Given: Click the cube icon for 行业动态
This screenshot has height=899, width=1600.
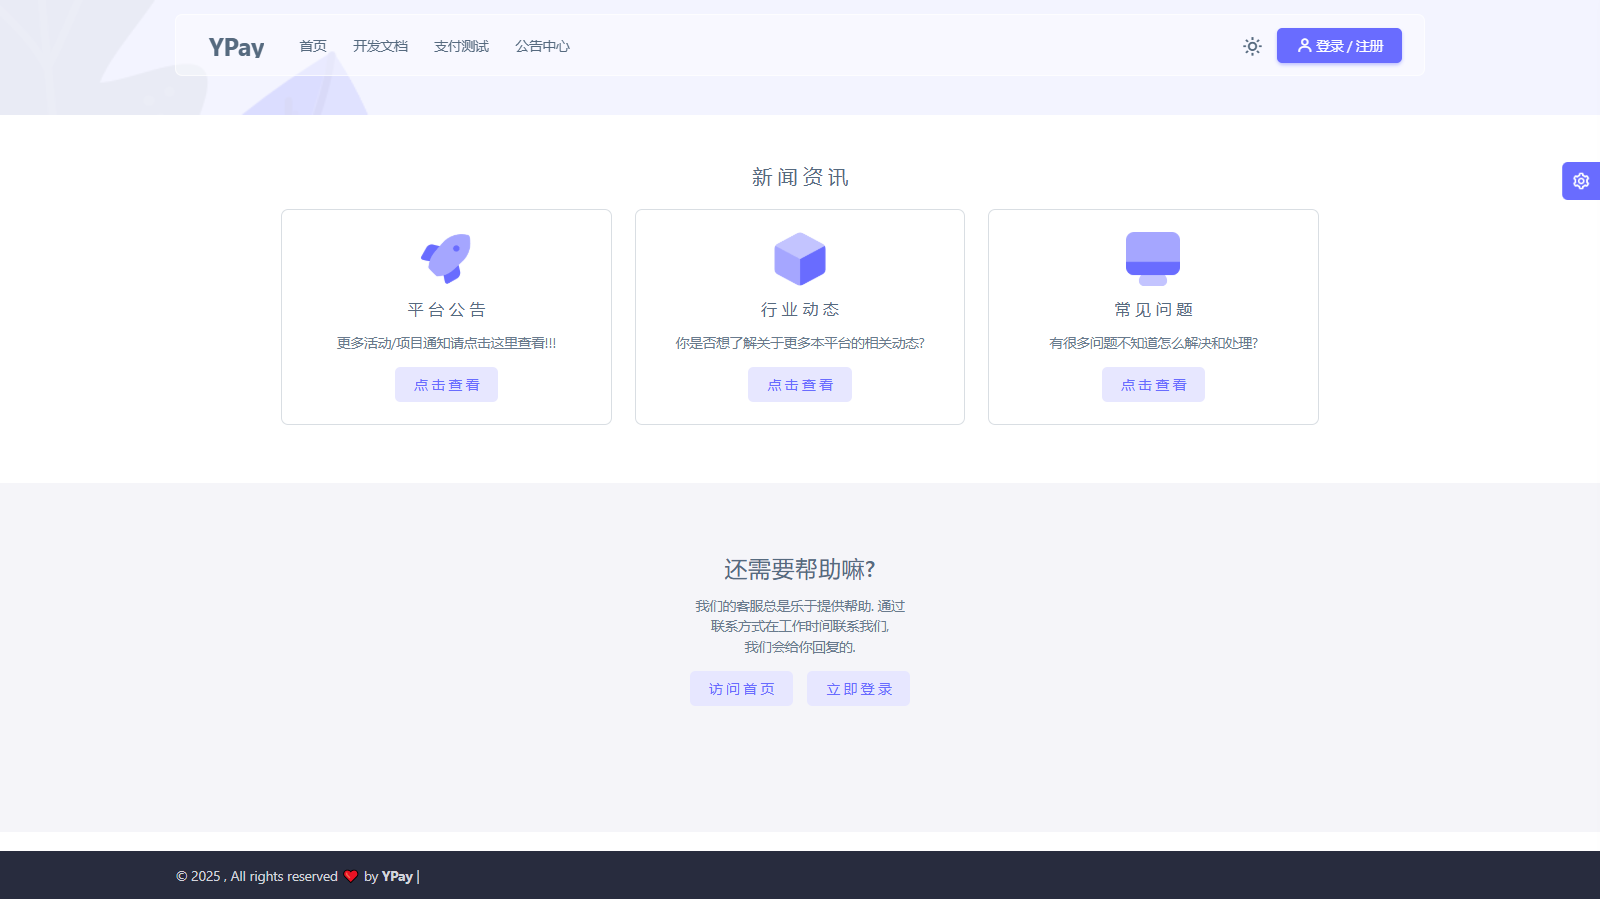Looking at the screenshot, I should click(800, 259).
